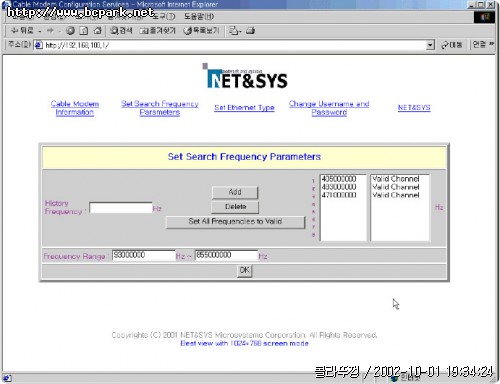500x384 pixels.
Task: Open the Back button's history dropdown arrow
Action: pyautogui.click(x=40, y=31)
